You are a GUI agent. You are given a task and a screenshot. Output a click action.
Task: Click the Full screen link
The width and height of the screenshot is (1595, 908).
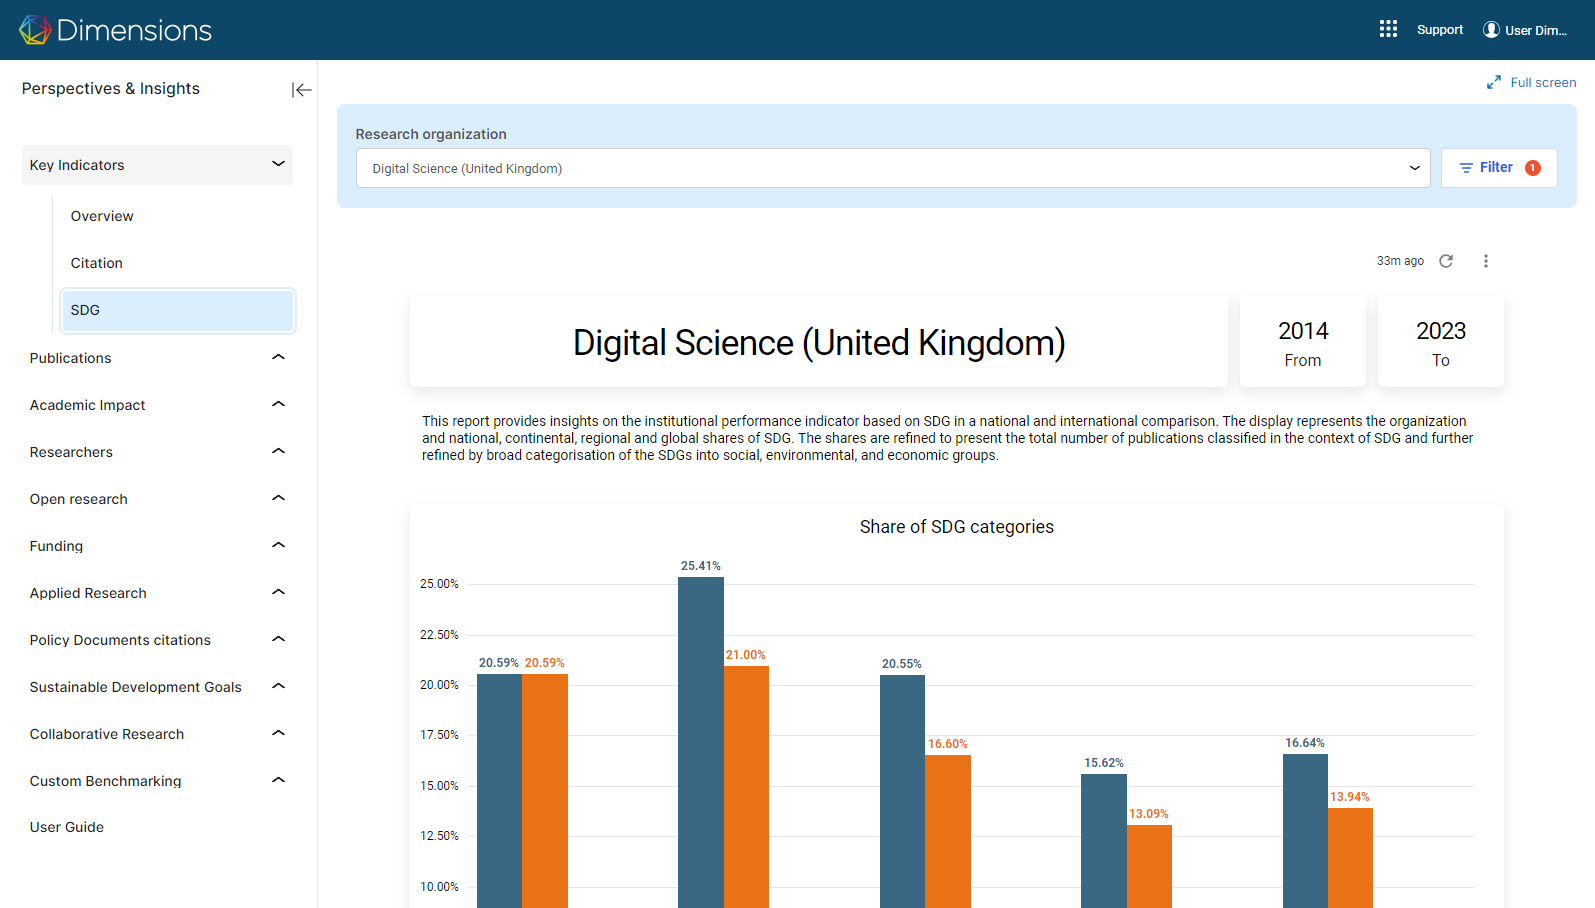(x=1543, y=82)
